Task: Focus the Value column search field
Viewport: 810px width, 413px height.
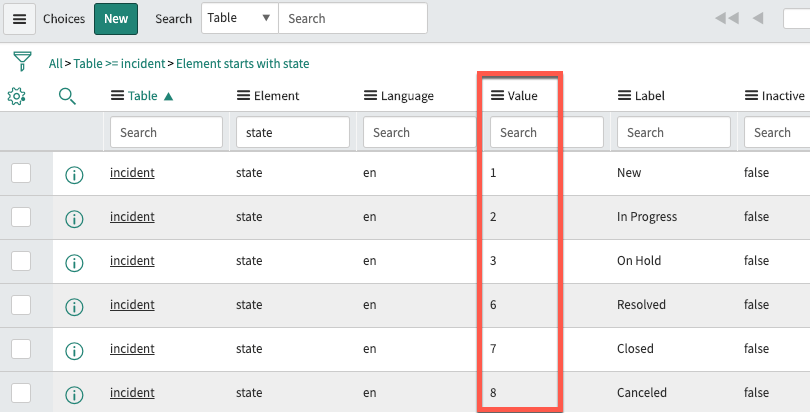Action: 547,132
